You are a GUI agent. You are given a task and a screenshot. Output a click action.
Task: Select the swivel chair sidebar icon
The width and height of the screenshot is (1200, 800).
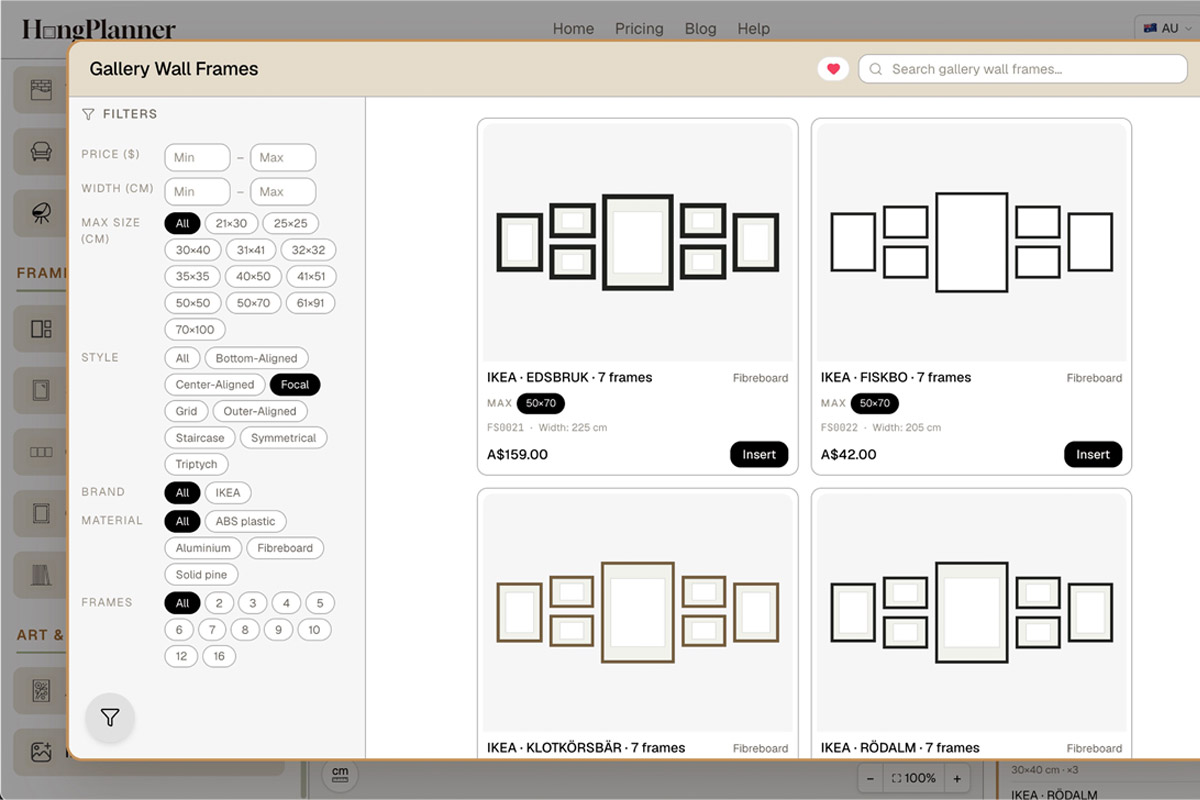41,213
